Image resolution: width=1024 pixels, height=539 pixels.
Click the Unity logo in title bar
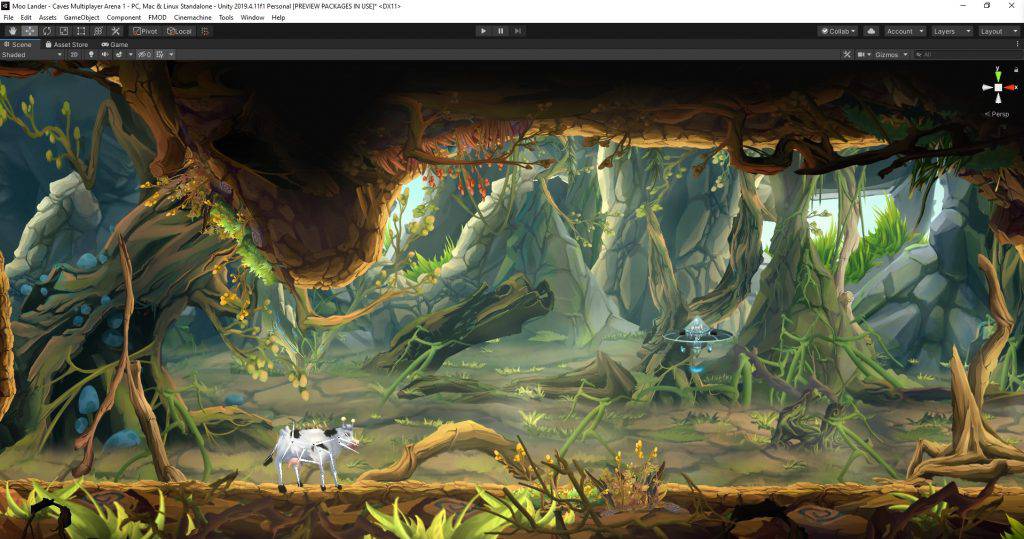click(x=6, y=6)
